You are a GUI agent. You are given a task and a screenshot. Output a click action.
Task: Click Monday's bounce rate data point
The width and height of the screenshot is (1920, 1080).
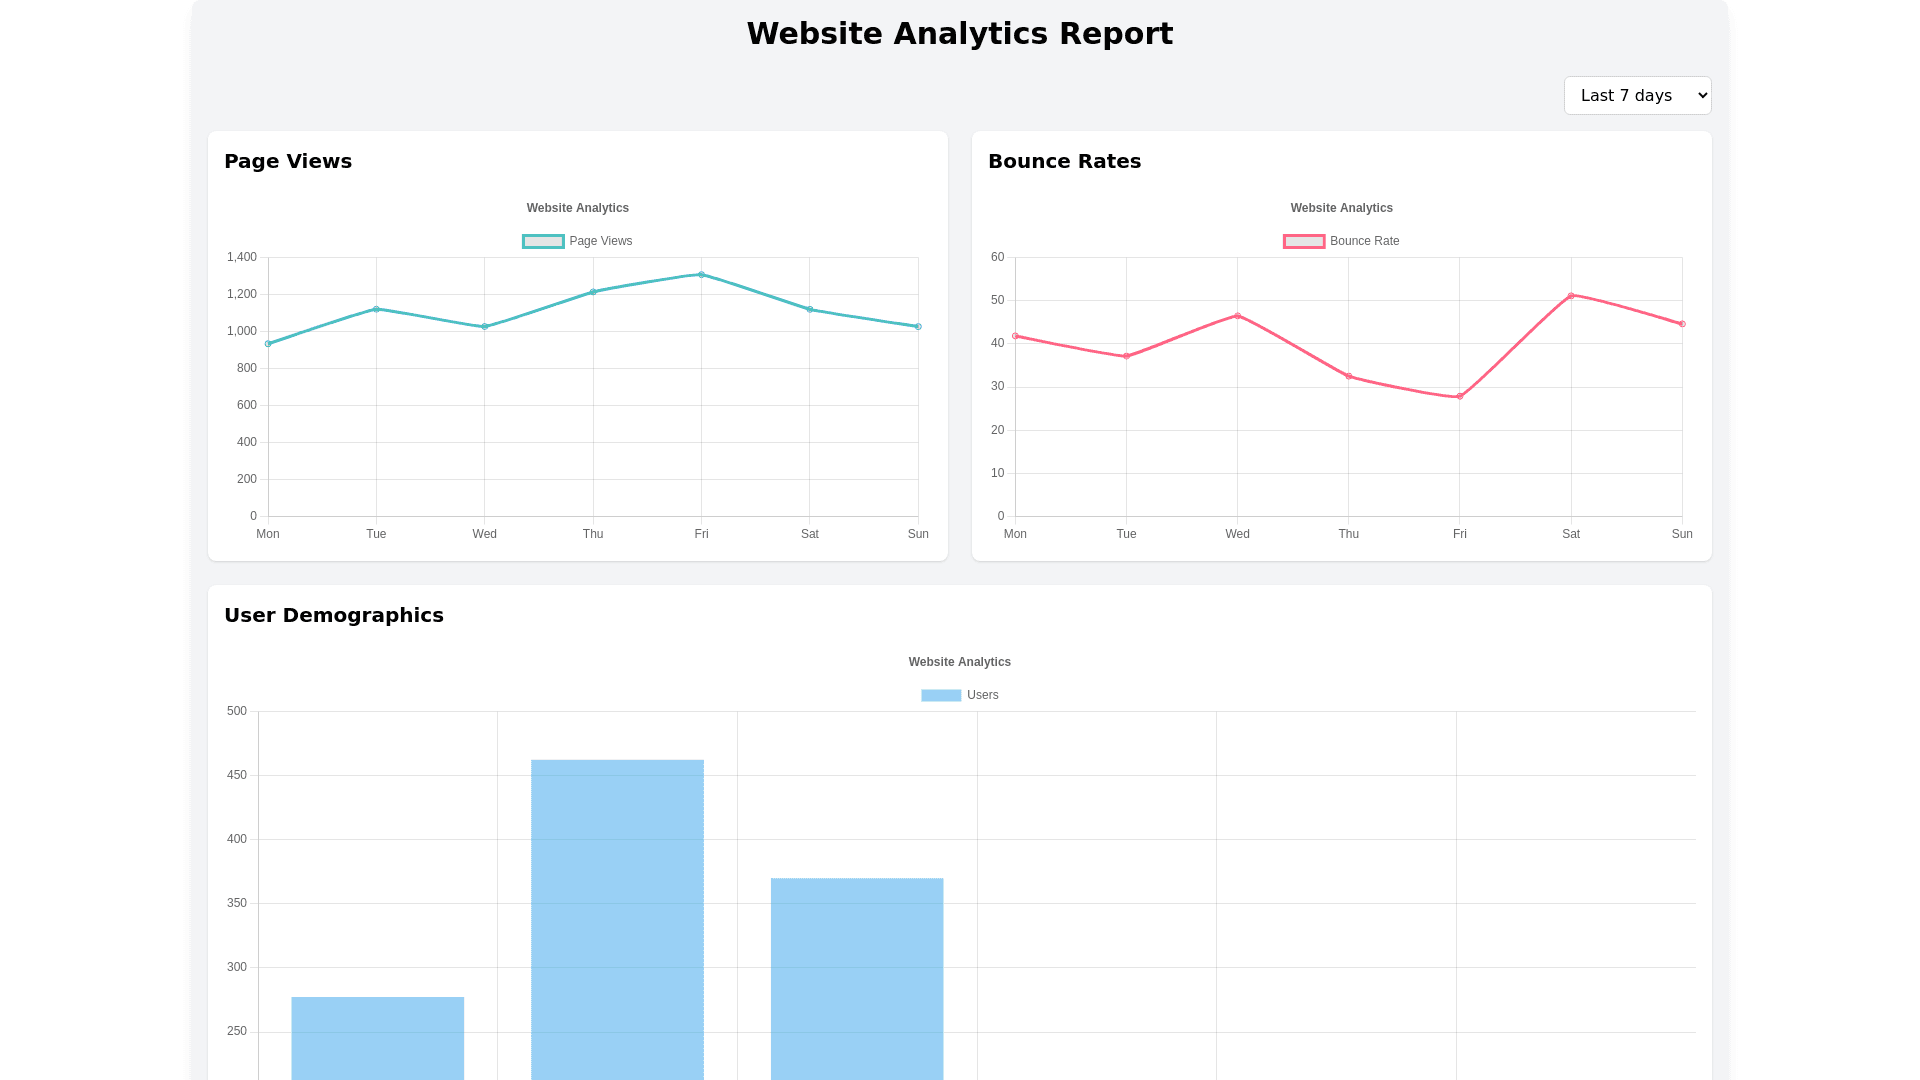pos(1016,337)
